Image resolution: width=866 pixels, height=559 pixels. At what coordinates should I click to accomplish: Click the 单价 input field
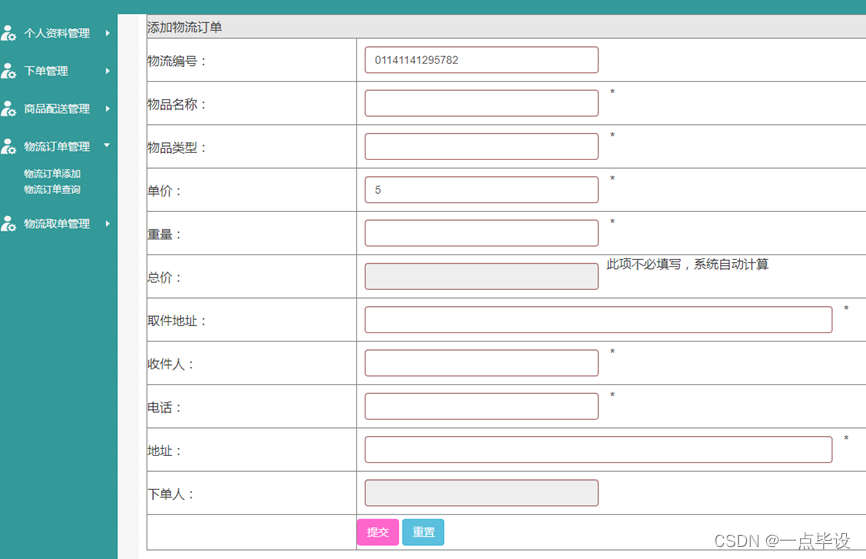pyautogui.click(x=482, y=189)
